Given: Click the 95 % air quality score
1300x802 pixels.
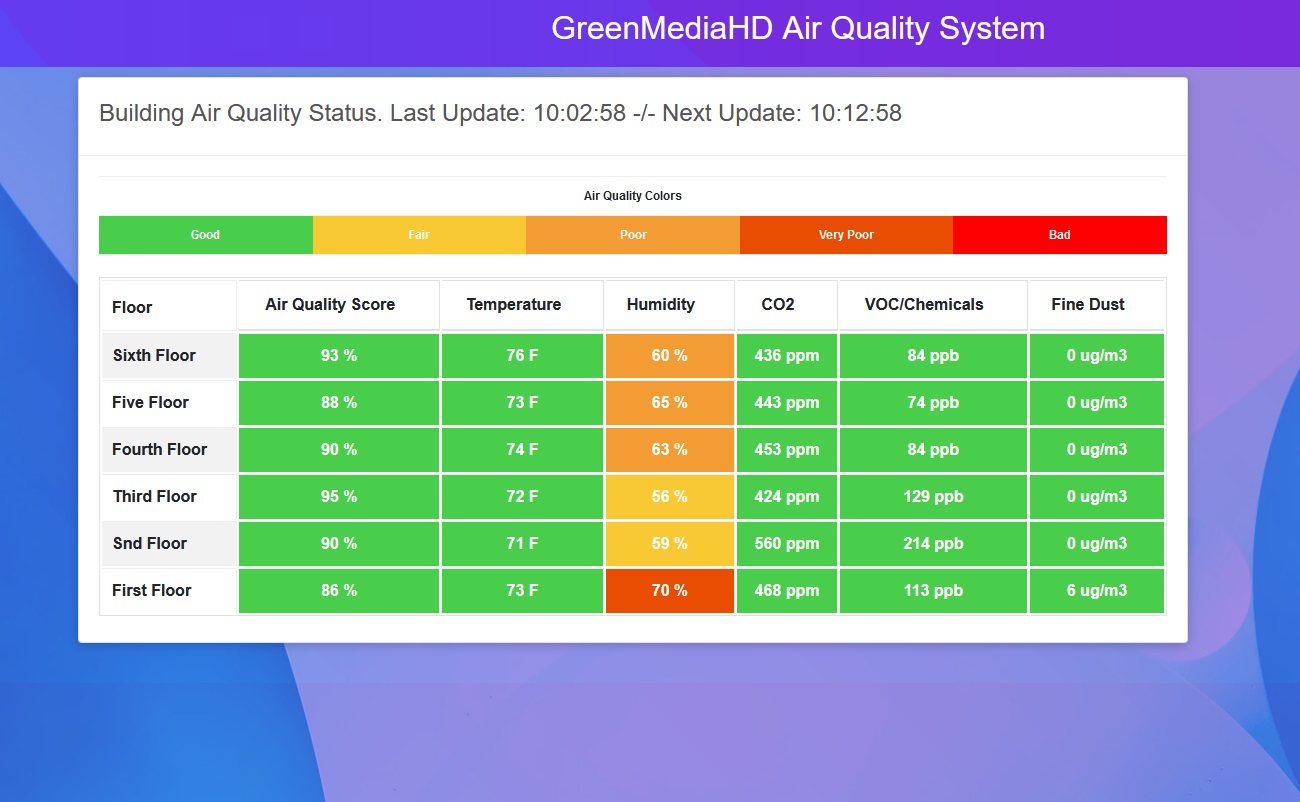Looking at the screenshot, I should [x=339, y=497].
